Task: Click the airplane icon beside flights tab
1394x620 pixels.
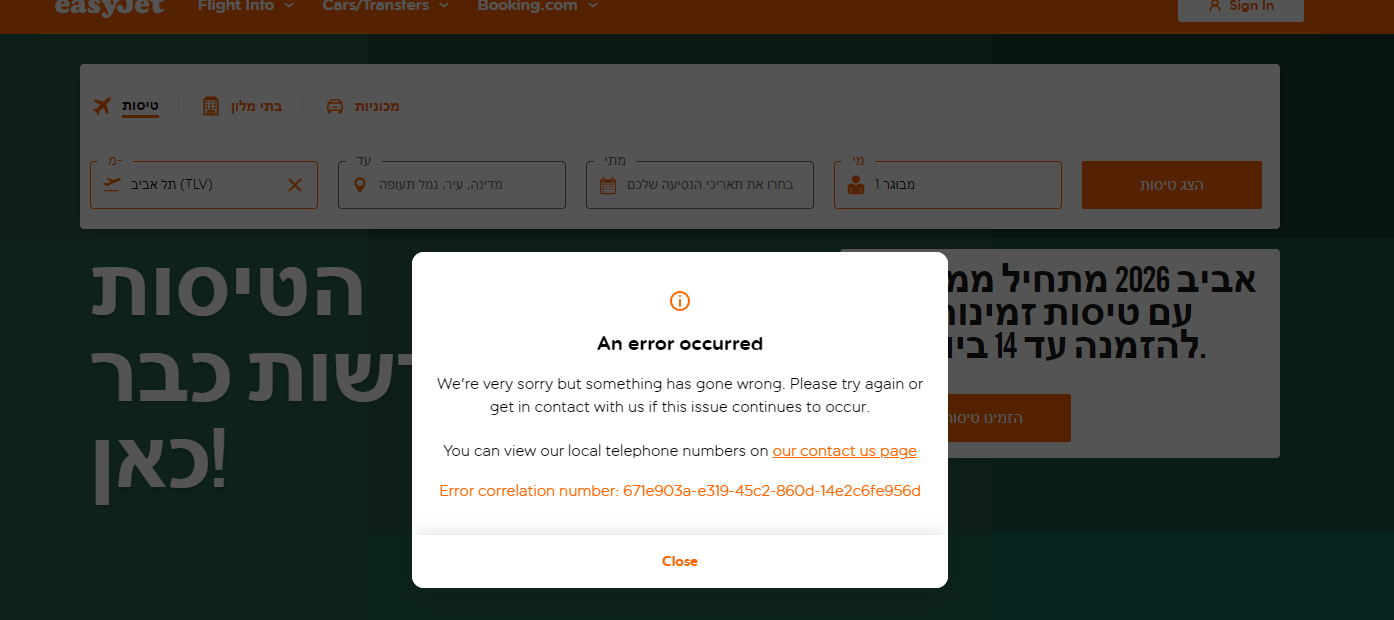Action: 101,106
